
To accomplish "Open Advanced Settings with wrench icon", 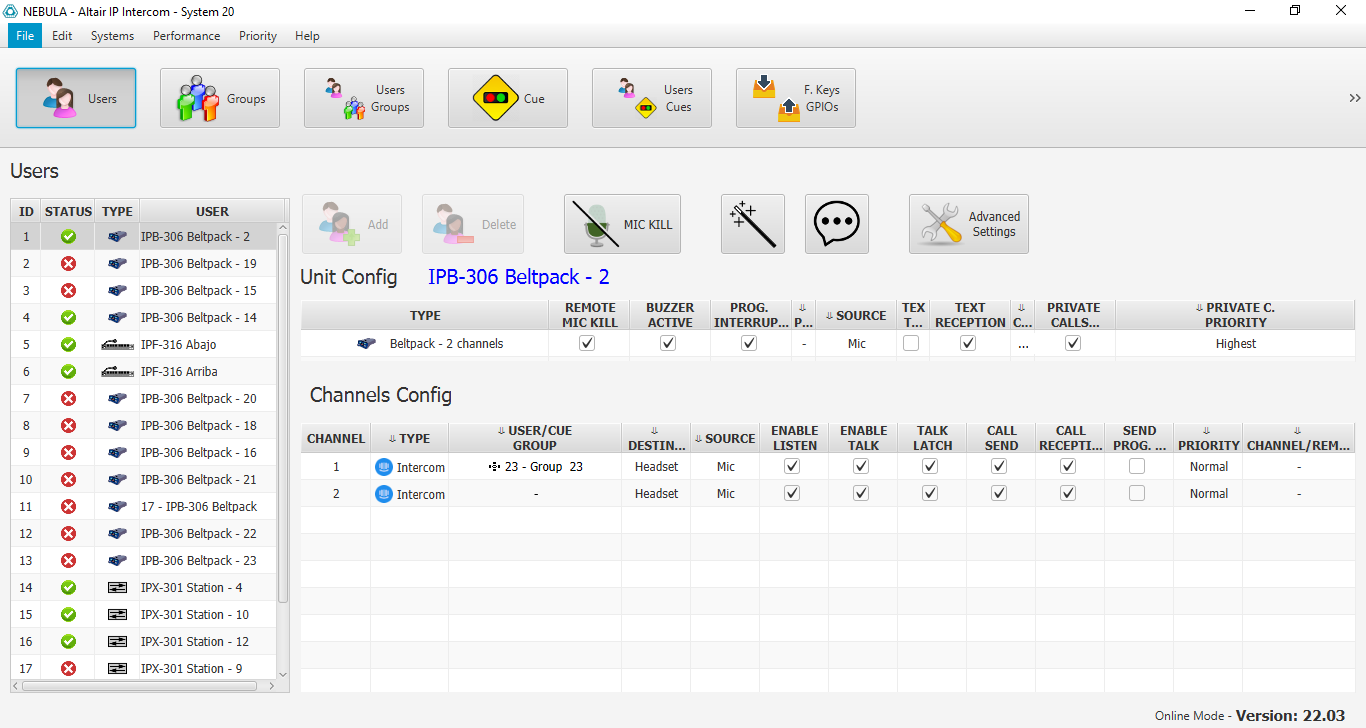I will click(x=969, y=224).
